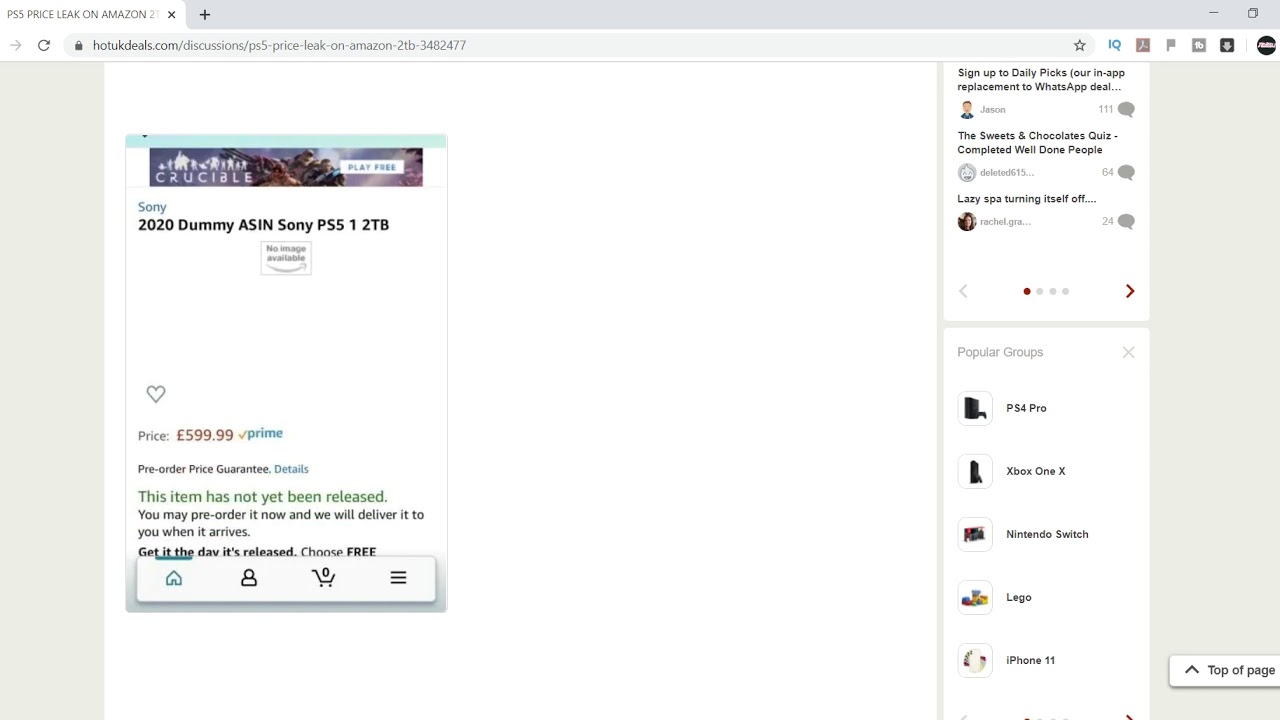Close the PS5 PRICE LEAK browser tab
1280x720 pixels.
[x=171, y=14]
